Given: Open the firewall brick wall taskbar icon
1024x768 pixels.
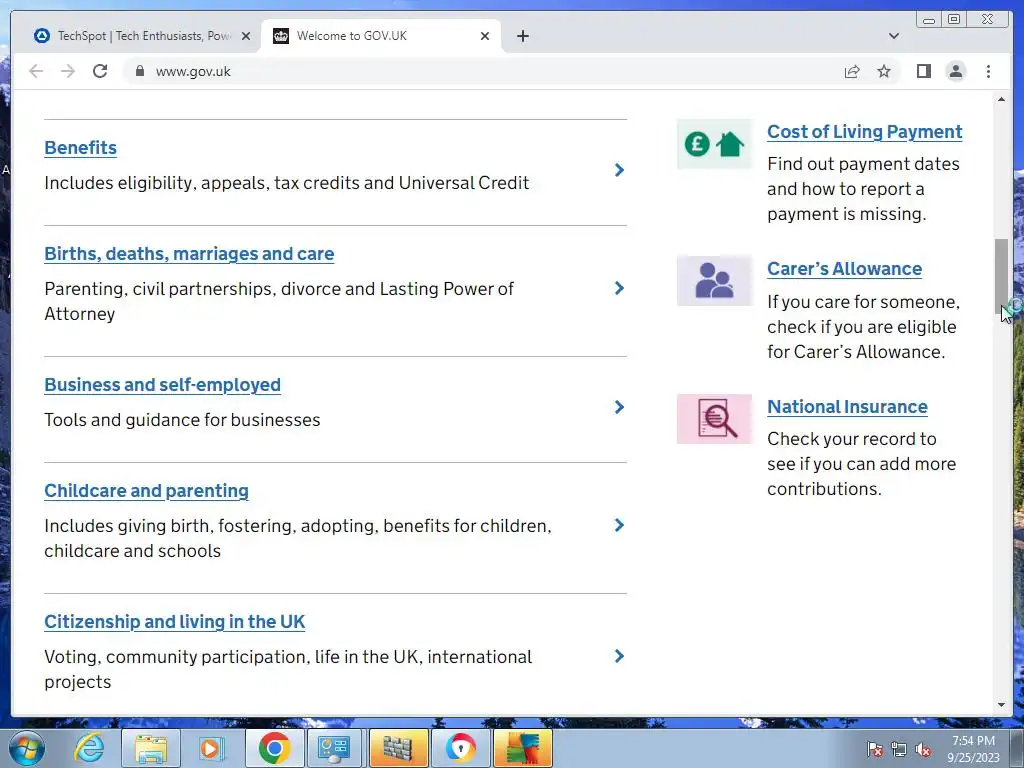Looking at the screenshot, I should click(x=398, y=748).
